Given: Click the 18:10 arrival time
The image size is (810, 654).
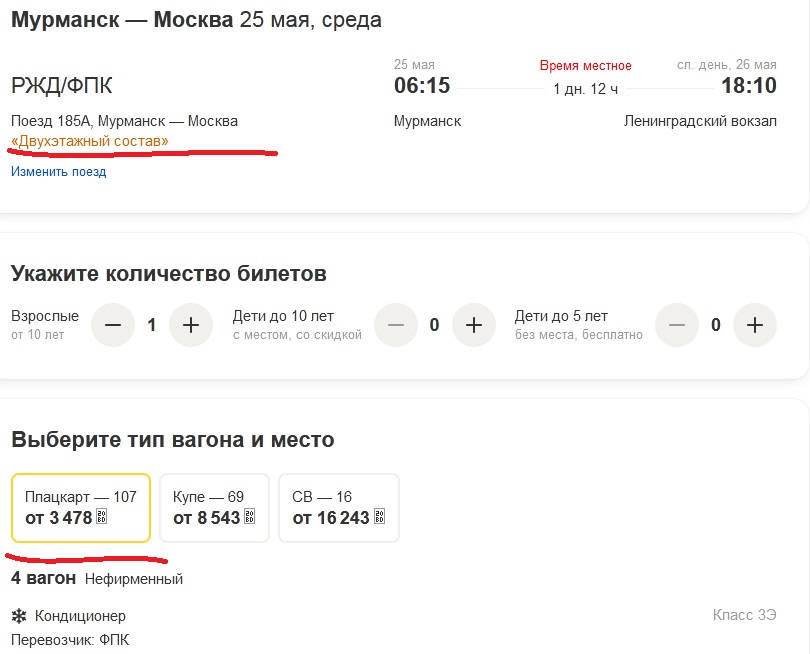Looking at the screenshot, I should pos(749,86).
